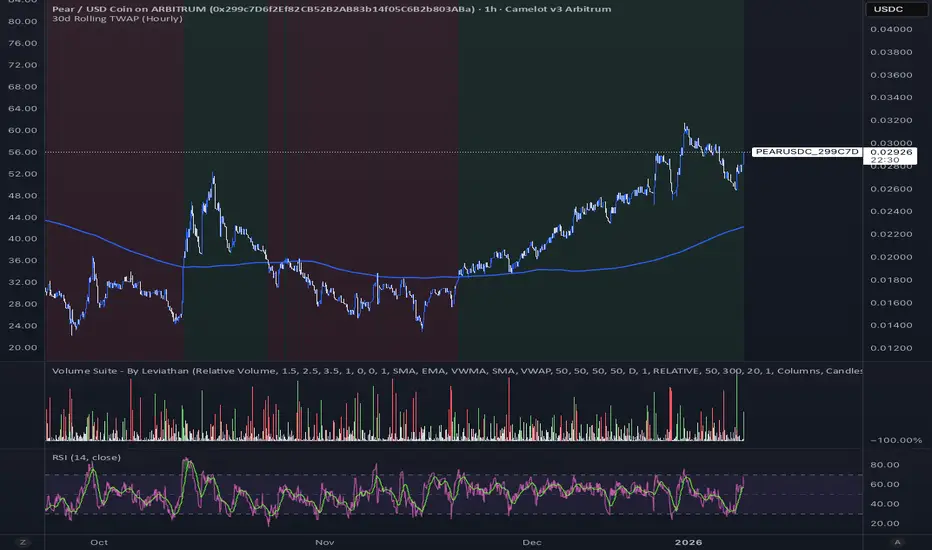Click 0.01600 on the right price scale
This screenshot has height=550, width=932.
click(891, 303)
